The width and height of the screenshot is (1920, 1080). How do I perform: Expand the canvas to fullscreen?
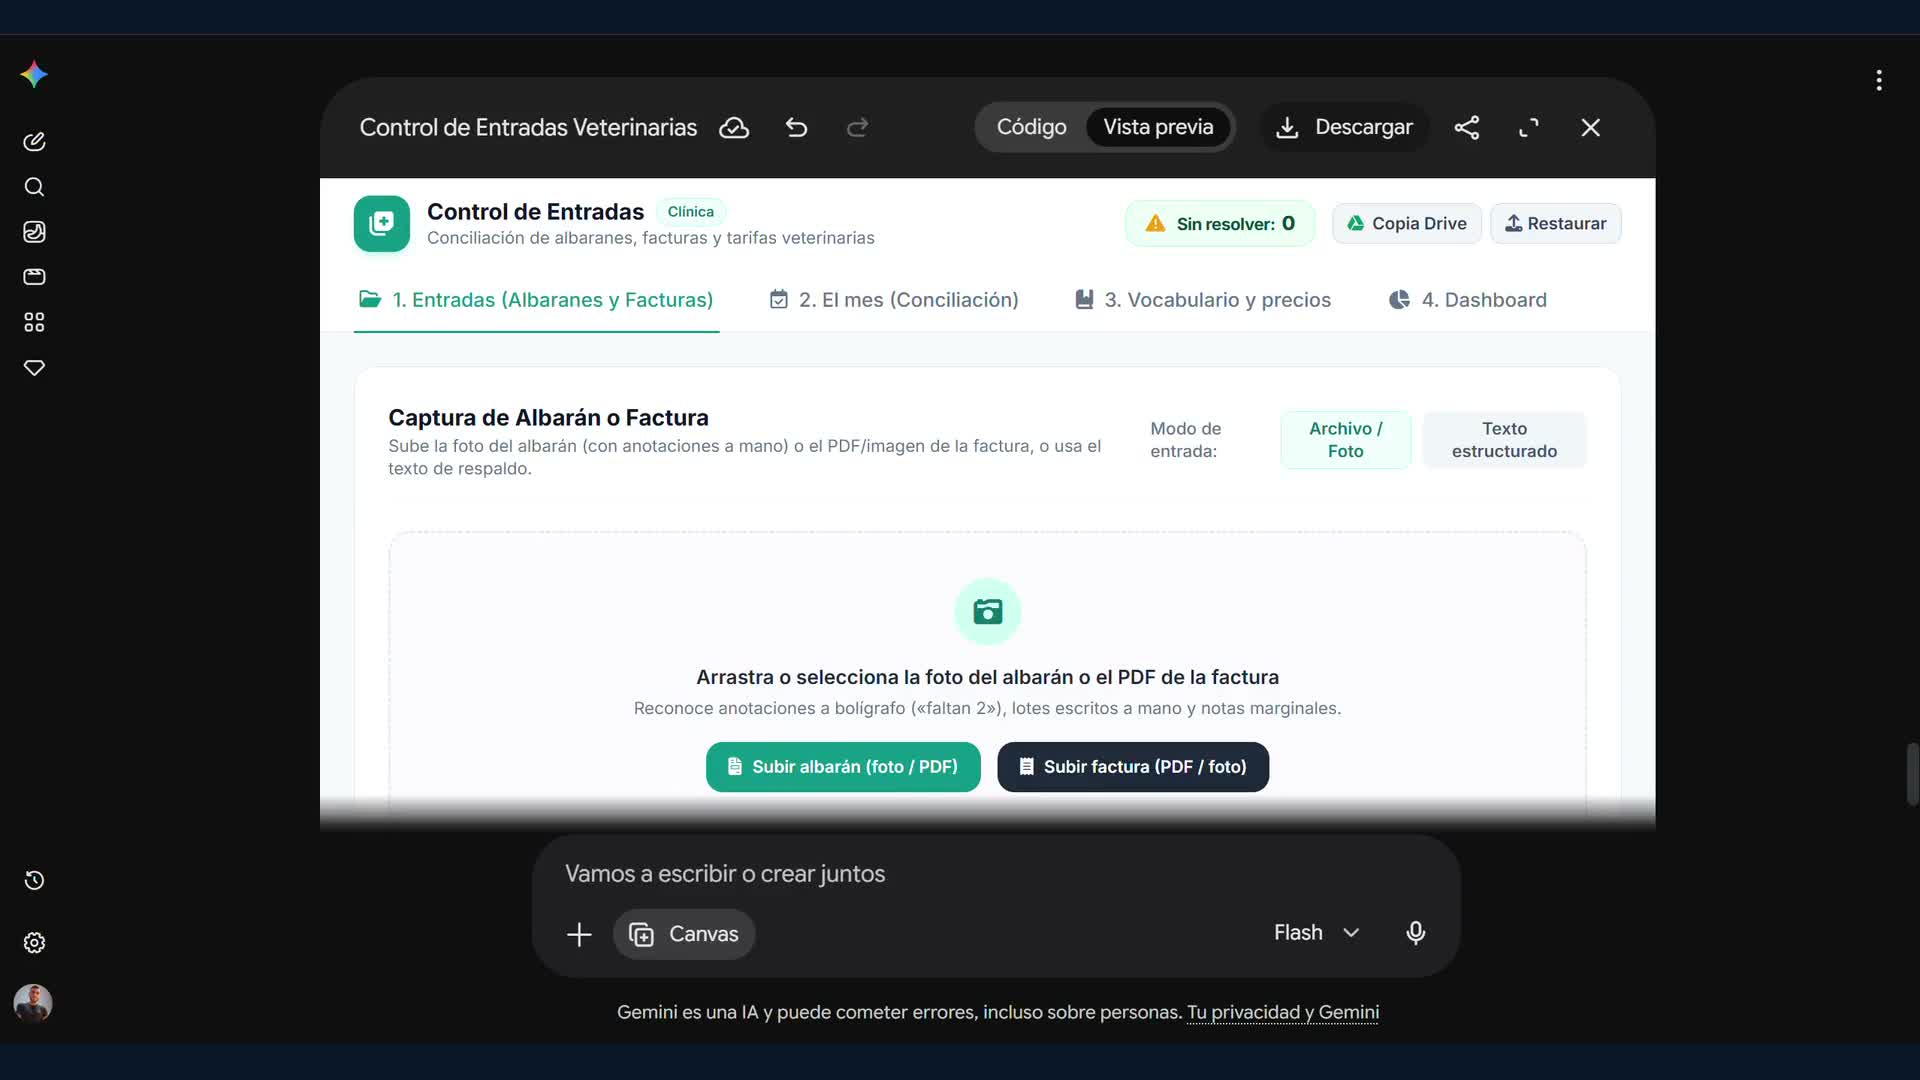click(1529, 128)
